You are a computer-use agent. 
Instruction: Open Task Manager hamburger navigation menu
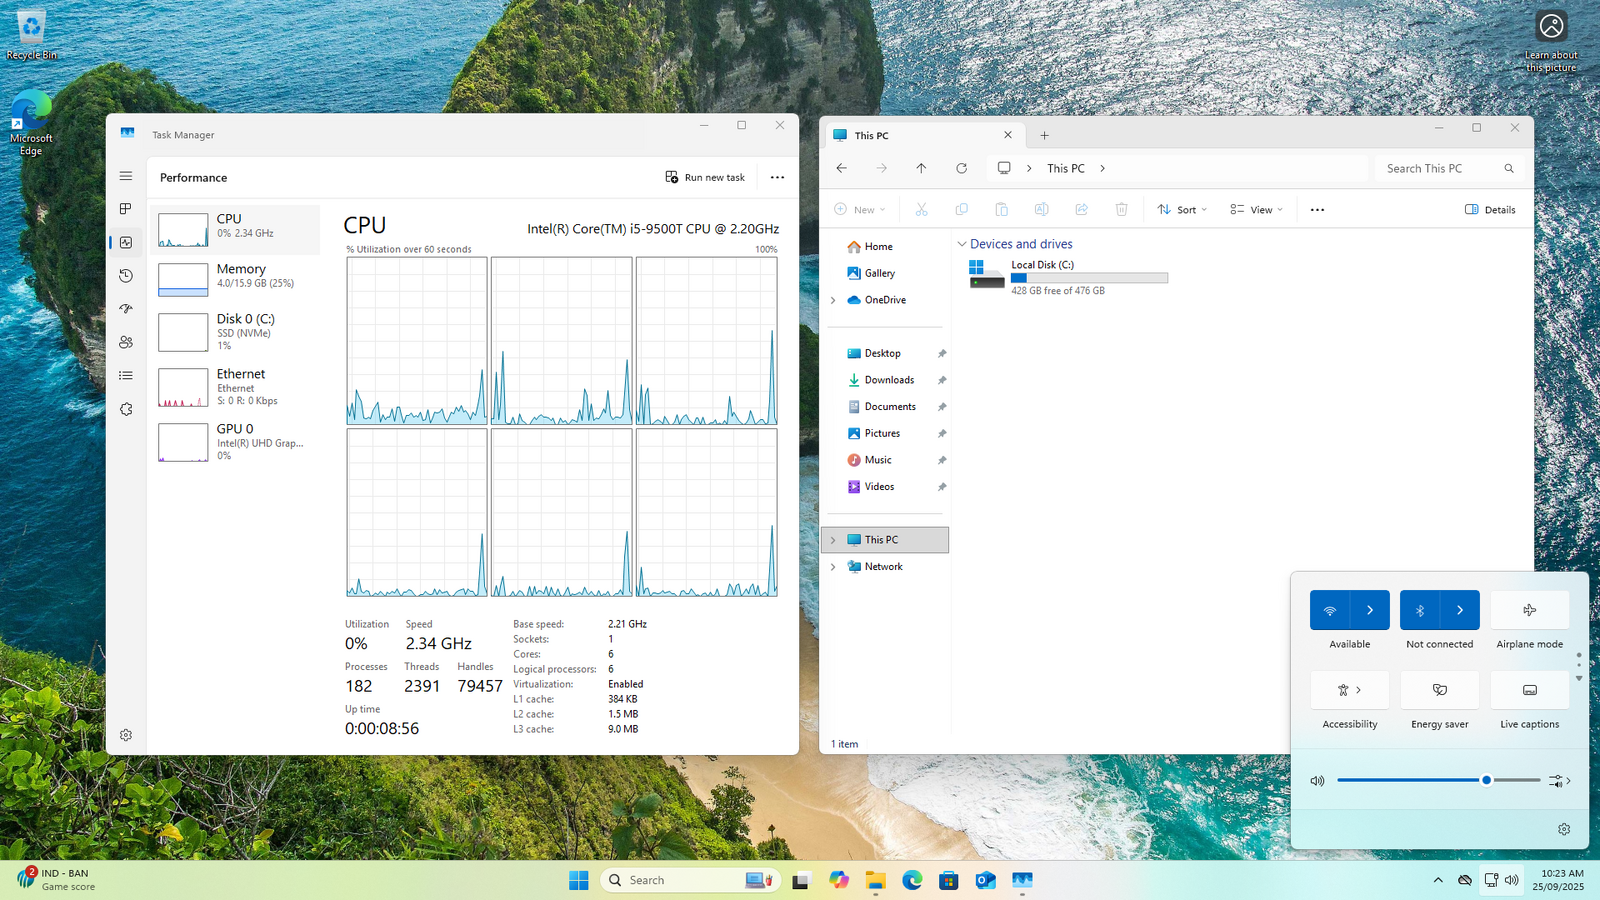pyautogui.click(x=126, y=176)
